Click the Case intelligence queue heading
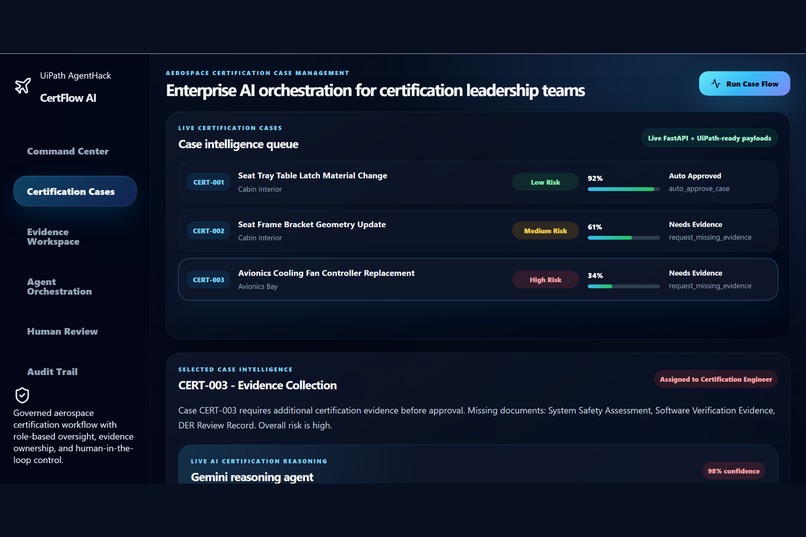 238,144
